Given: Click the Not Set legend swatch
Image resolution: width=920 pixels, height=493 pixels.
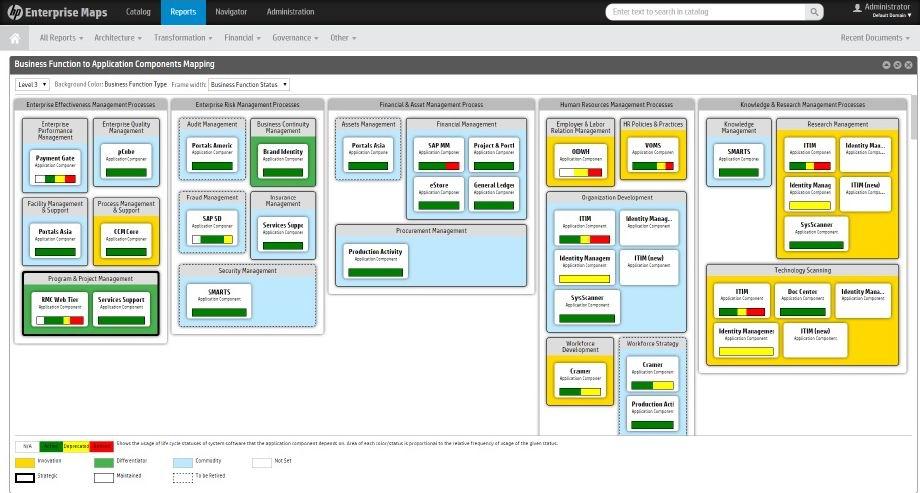Looking at the screenshot, I should tap(262, 462).
